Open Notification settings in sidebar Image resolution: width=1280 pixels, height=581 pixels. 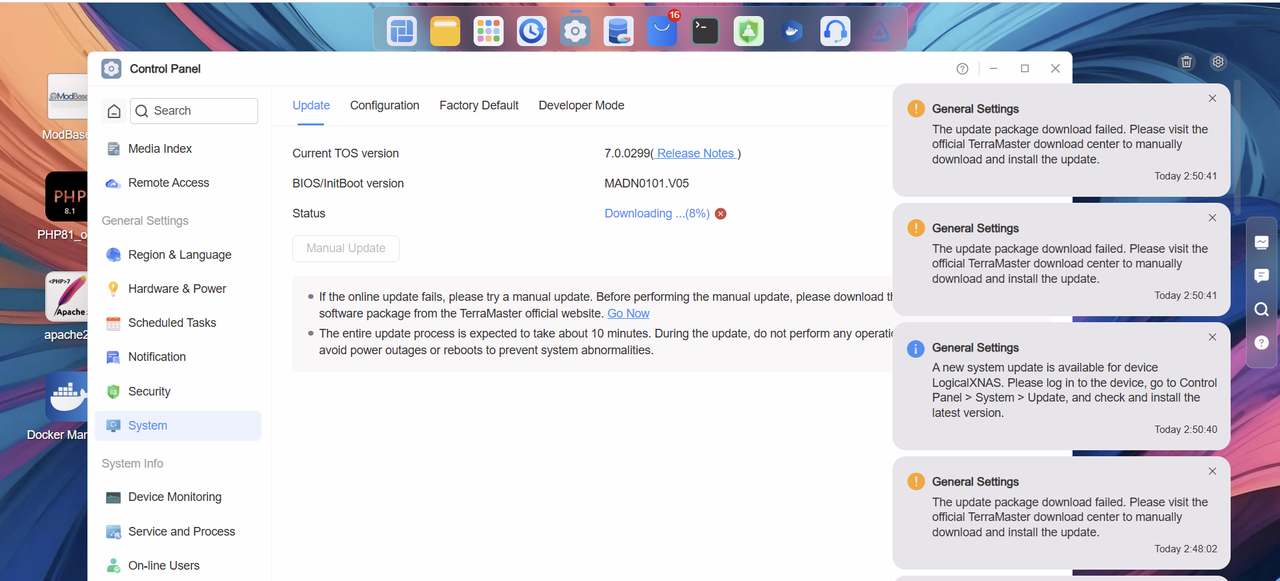(178, 357)
